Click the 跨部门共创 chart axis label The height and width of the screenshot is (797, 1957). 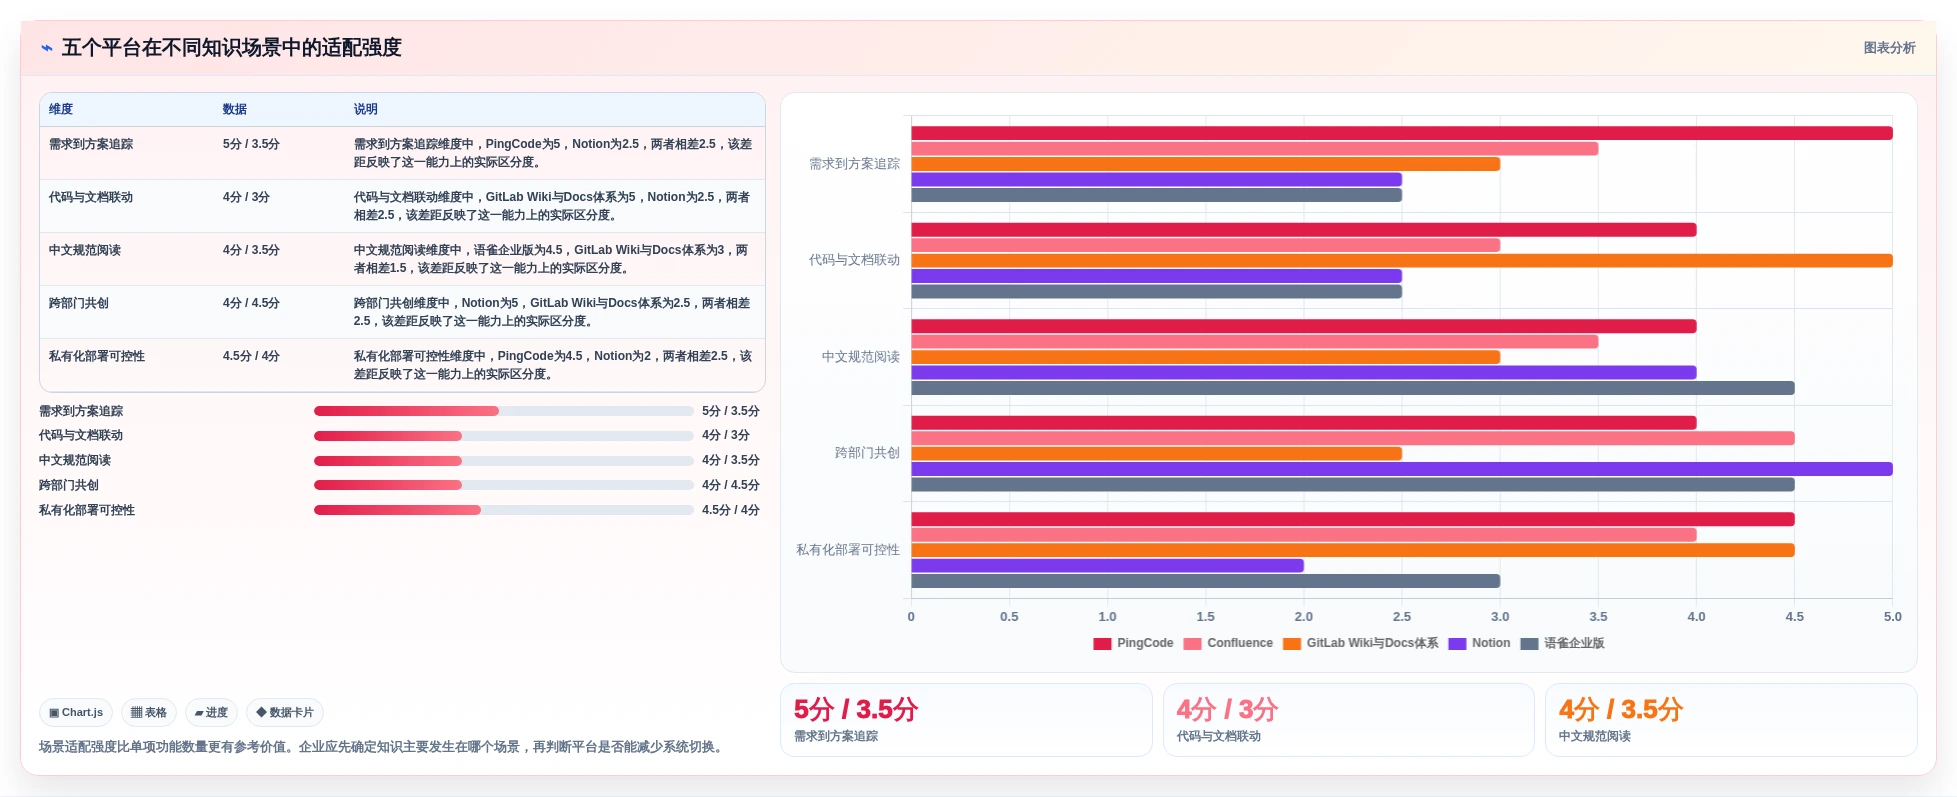coord(867,453)
